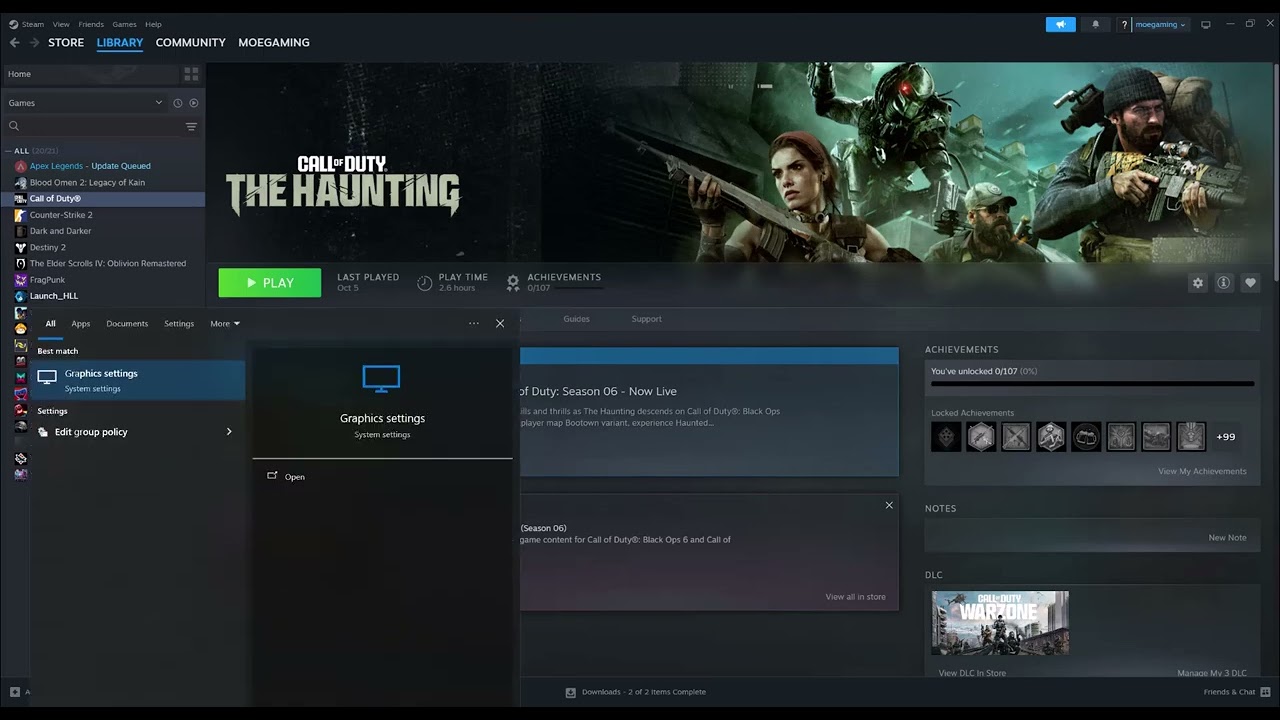Select Apex Legends in game list
1280x720 pixels.
(103, 166)
